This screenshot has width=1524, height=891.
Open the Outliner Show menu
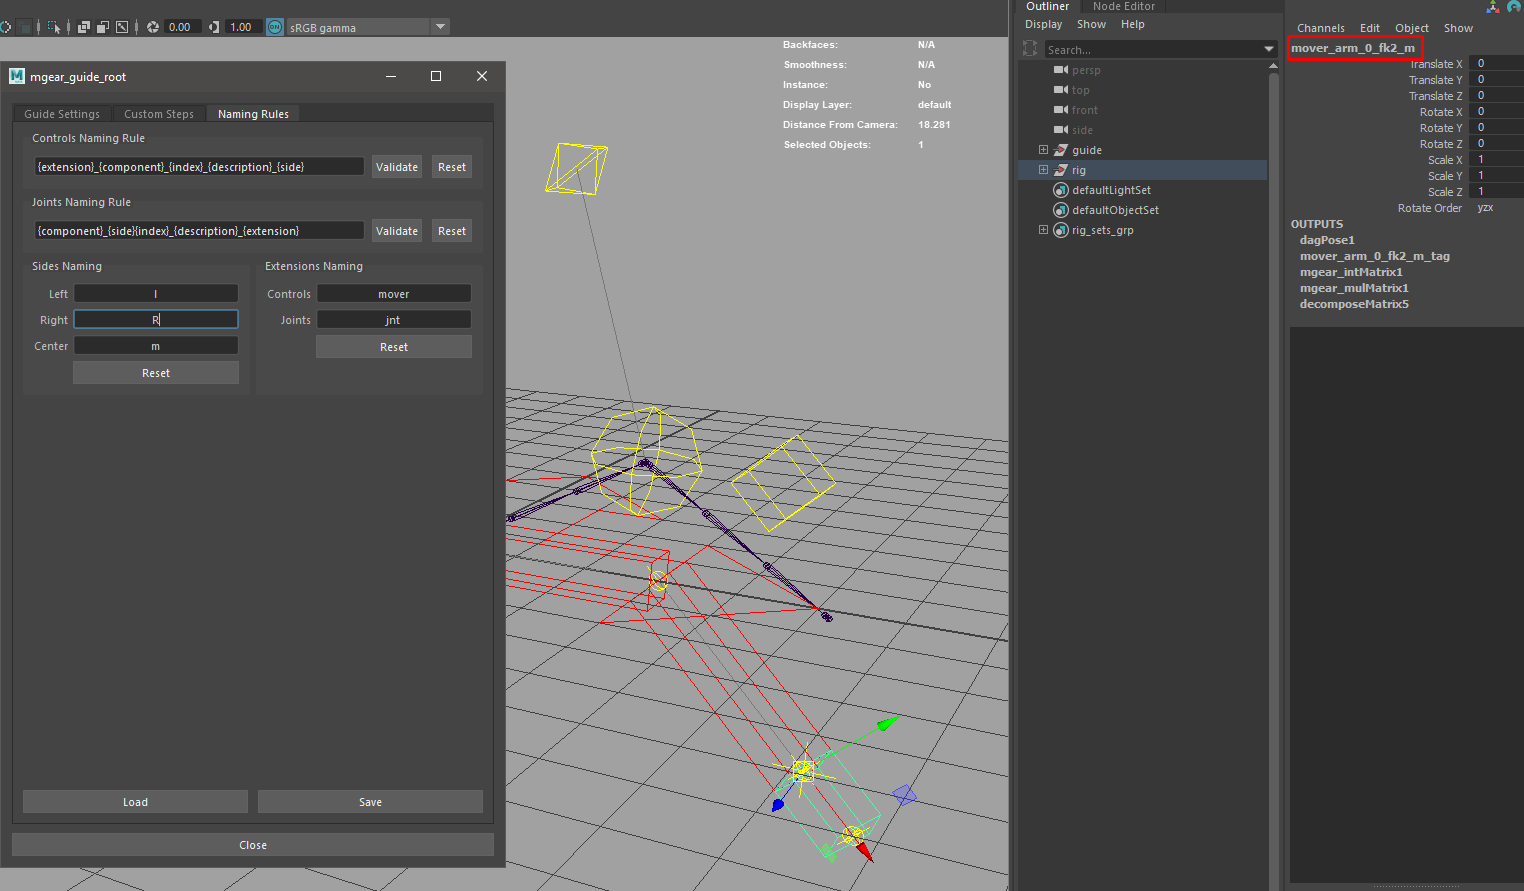click(1091, 24)
